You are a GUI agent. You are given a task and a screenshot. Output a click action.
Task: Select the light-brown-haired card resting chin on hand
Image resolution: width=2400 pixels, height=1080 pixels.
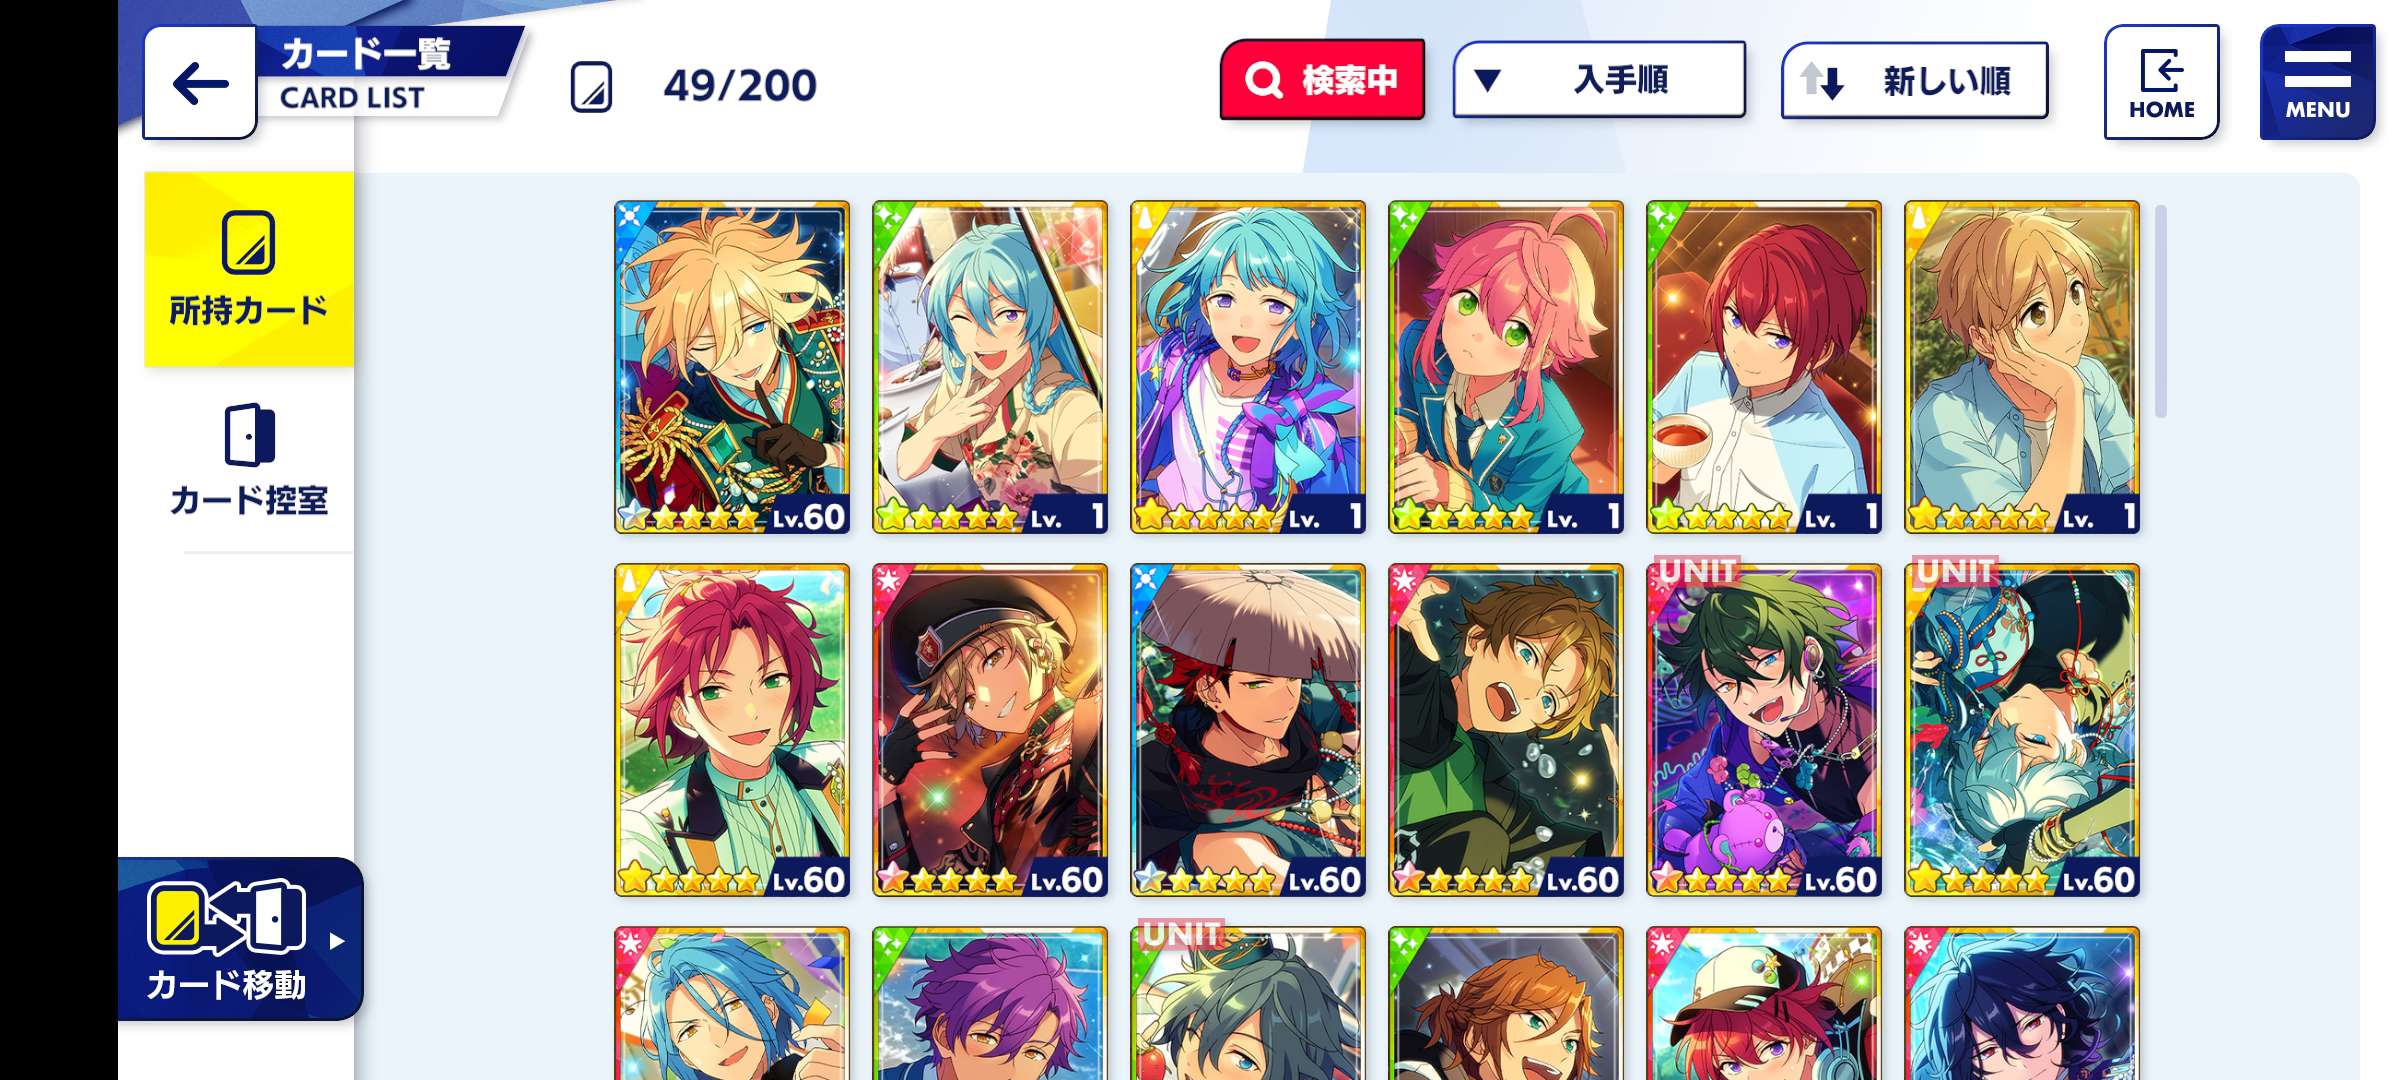pyautogui.click(x=2022, y=367)
